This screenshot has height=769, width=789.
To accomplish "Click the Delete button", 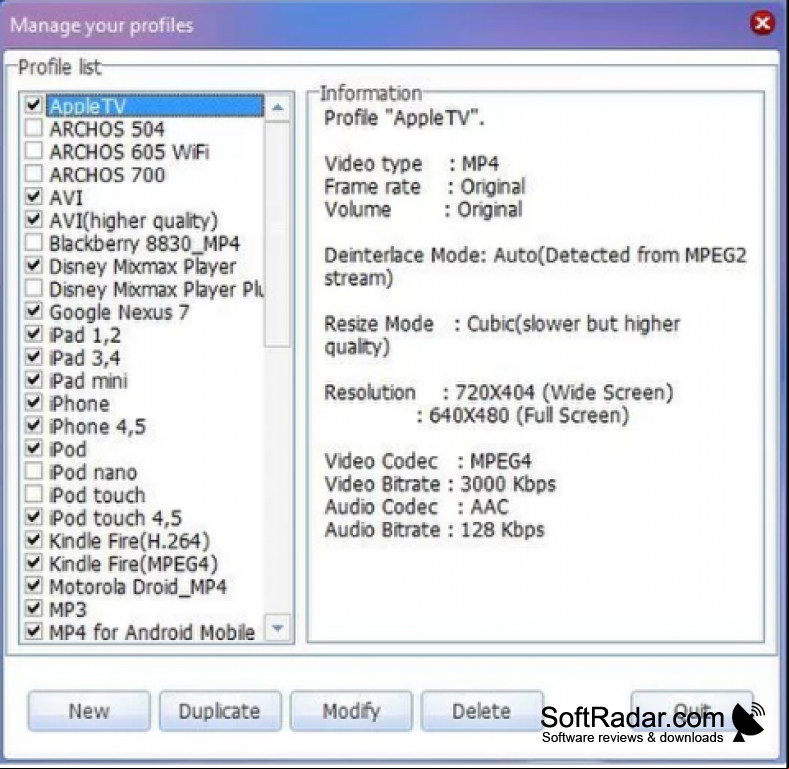I will pyautogui.click(x=482, y=711).
